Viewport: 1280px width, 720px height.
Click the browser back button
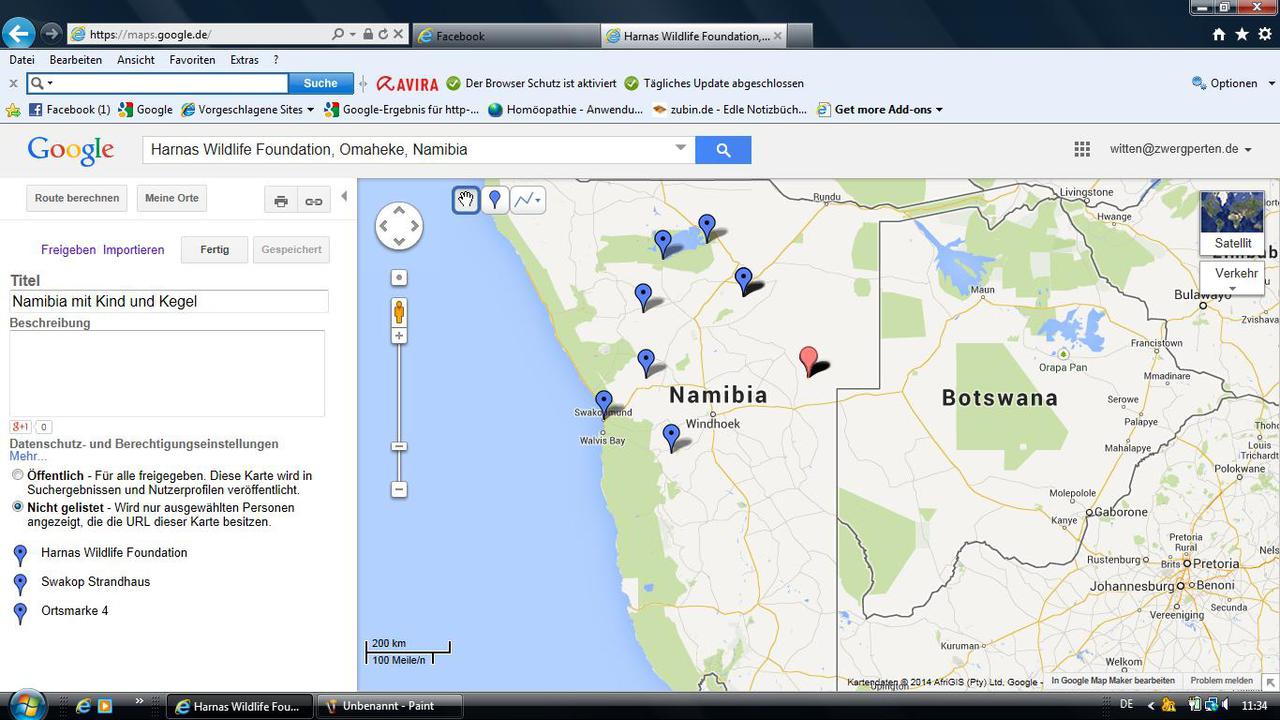[x=18, y=33]
